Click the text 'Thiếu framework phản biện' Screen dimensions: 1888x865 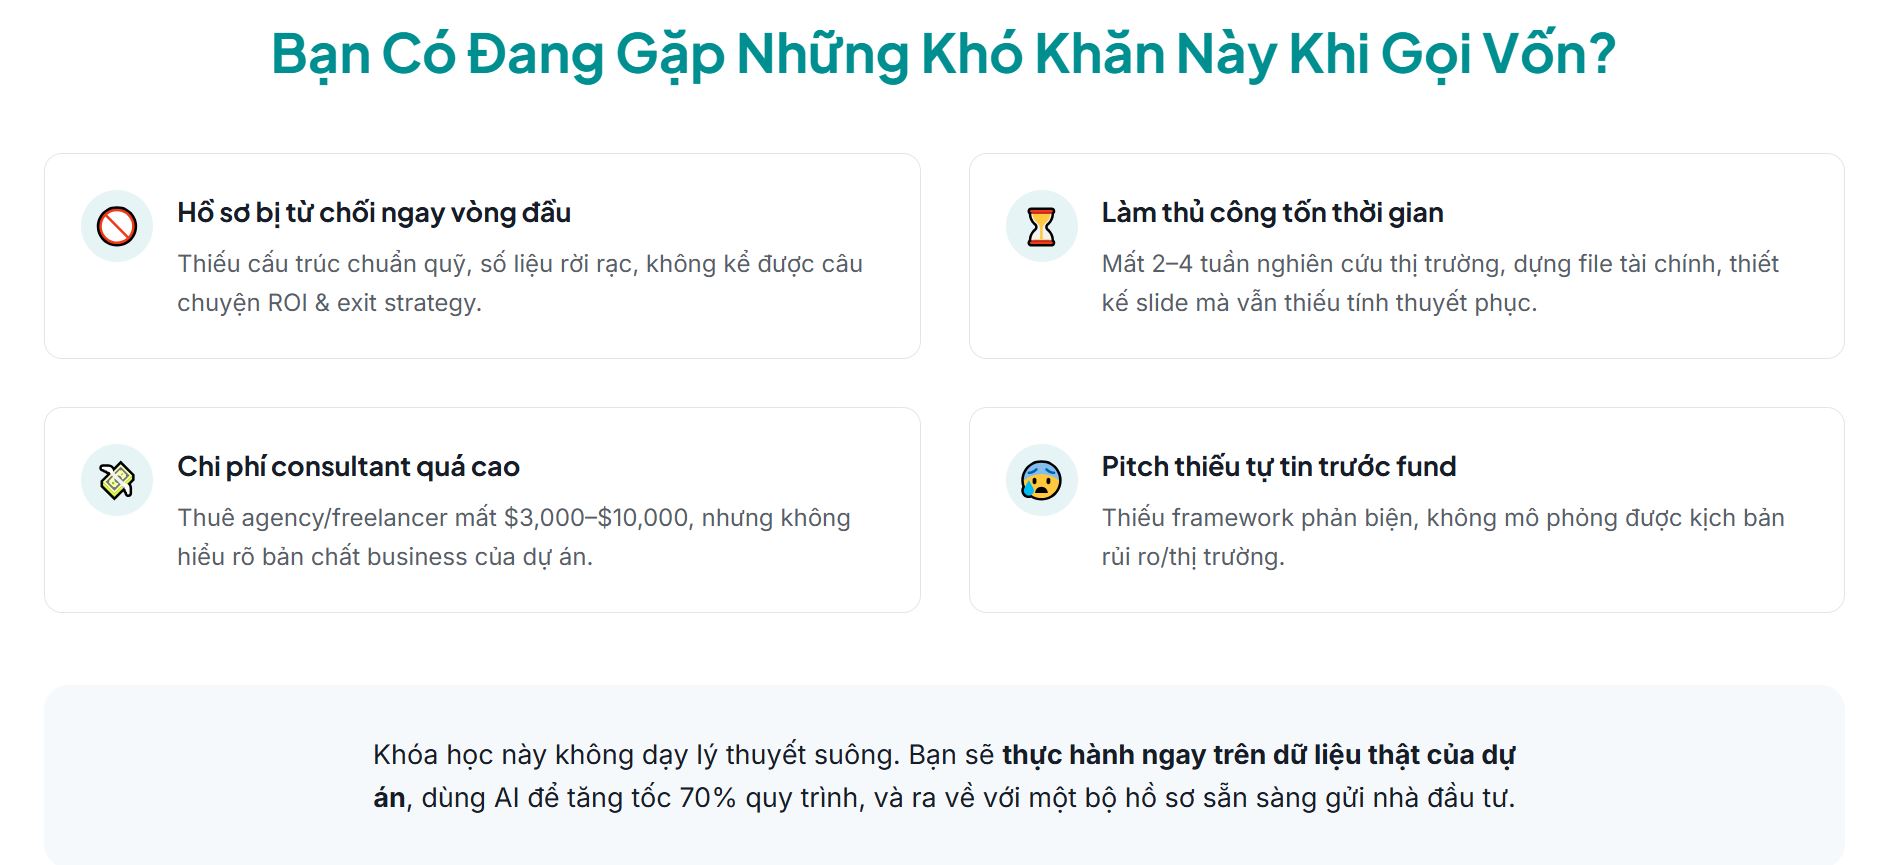1259,518
